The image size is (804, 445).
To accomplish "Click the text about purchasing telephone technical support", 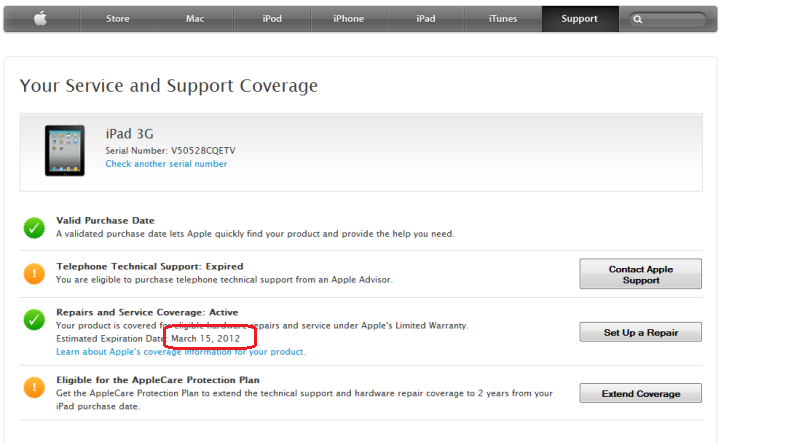I will [224, 280].
